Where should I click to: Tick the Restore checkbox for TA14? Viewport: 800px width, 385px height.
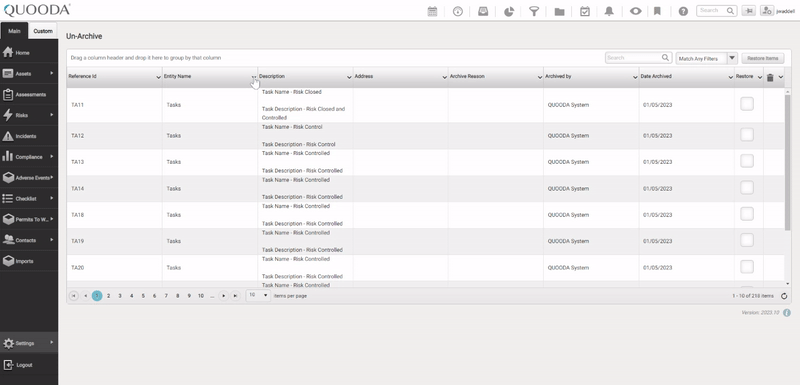tap(747, 188)
